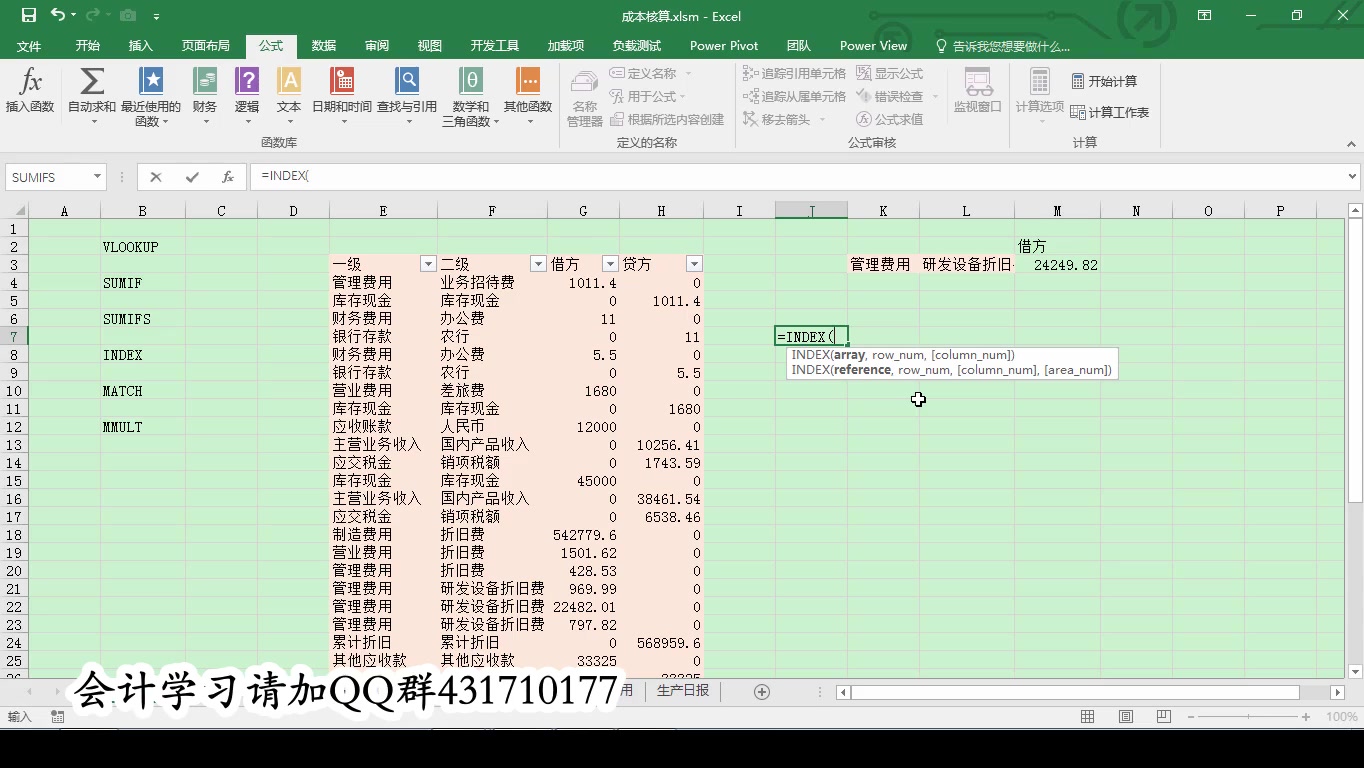This screenshot has width=1364, height=768.
Task: Confirm formula entry with the checkmark
Action: (x=192, y=177)
